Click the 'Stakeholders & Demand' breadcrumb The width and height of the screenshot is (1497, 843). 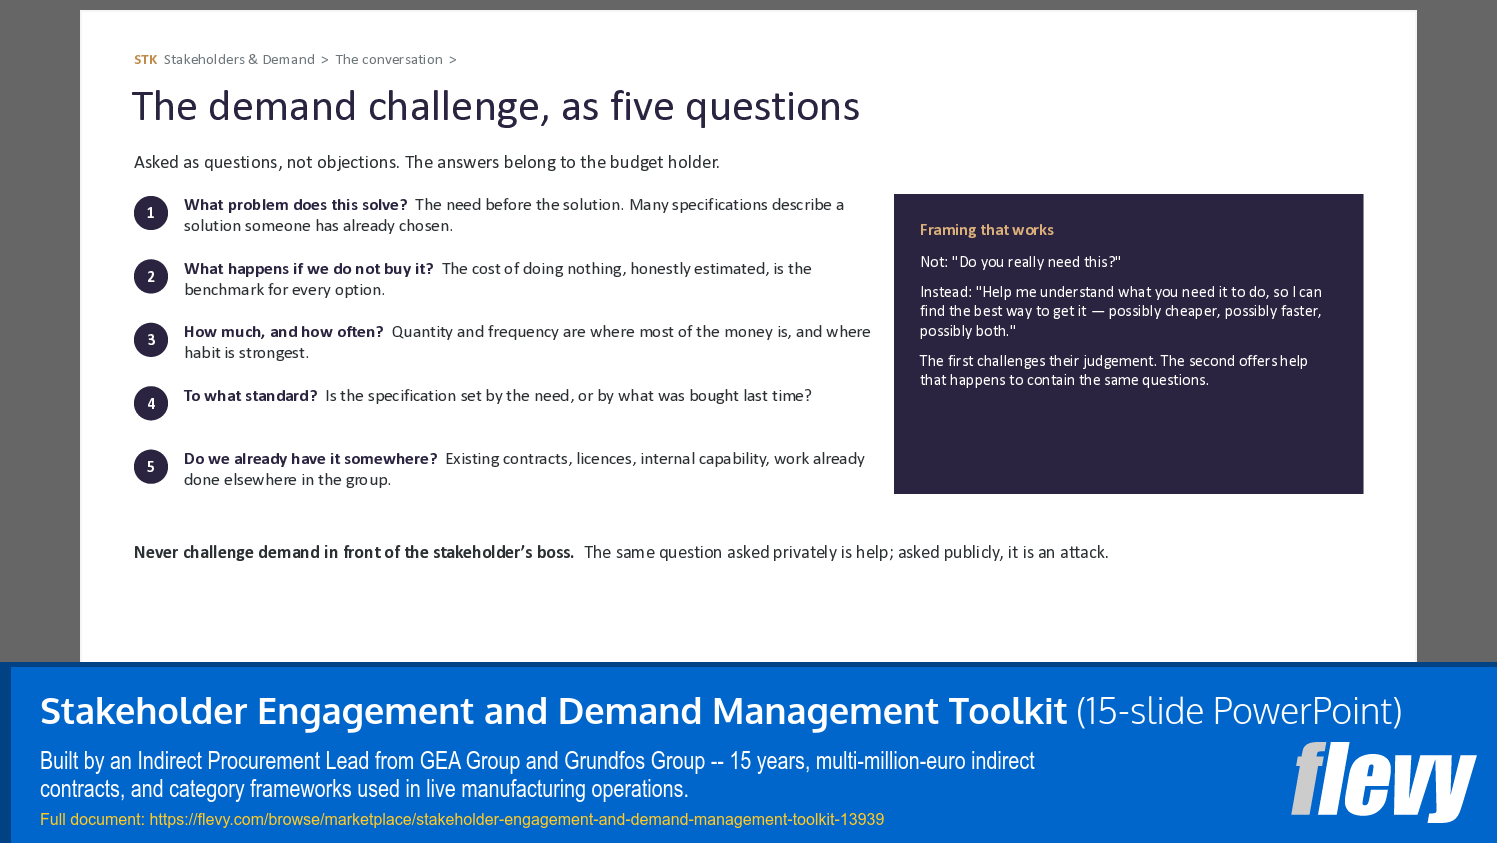tap(239, 60)
